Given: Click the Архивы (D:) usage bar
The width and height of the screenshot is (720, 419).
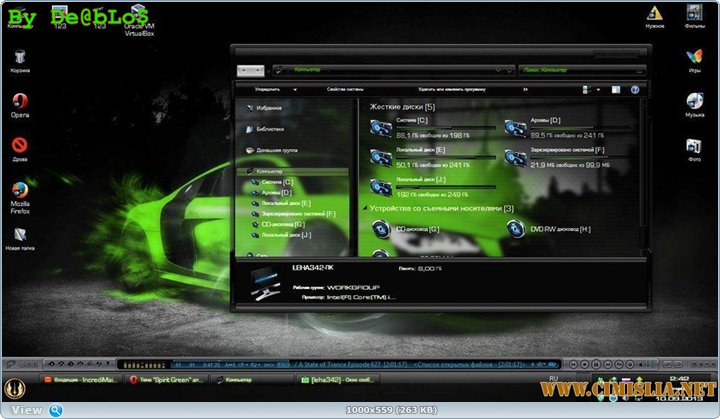Looking at the screenshot, I should (580, 128).
